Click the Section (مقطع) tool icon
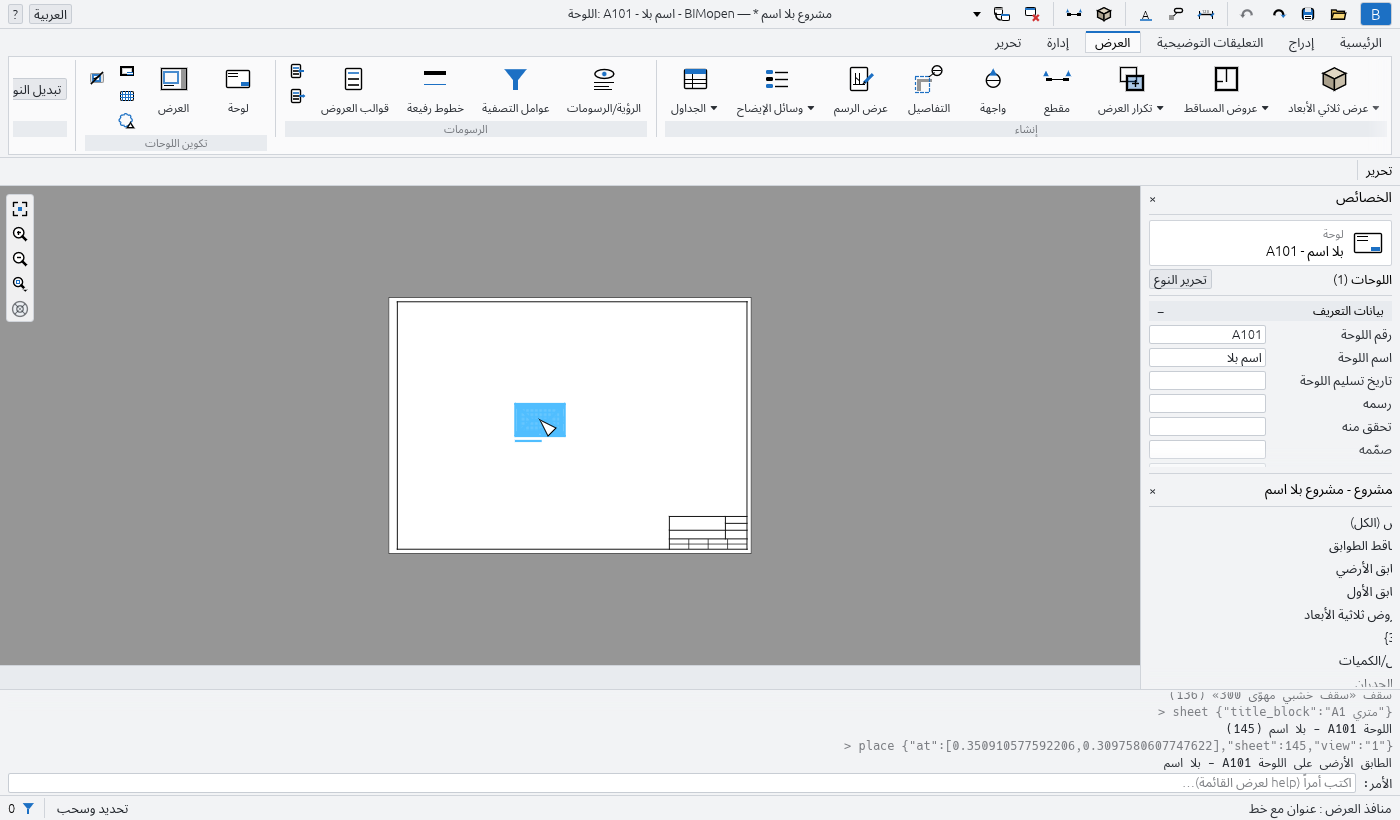 coord(1057,80)
